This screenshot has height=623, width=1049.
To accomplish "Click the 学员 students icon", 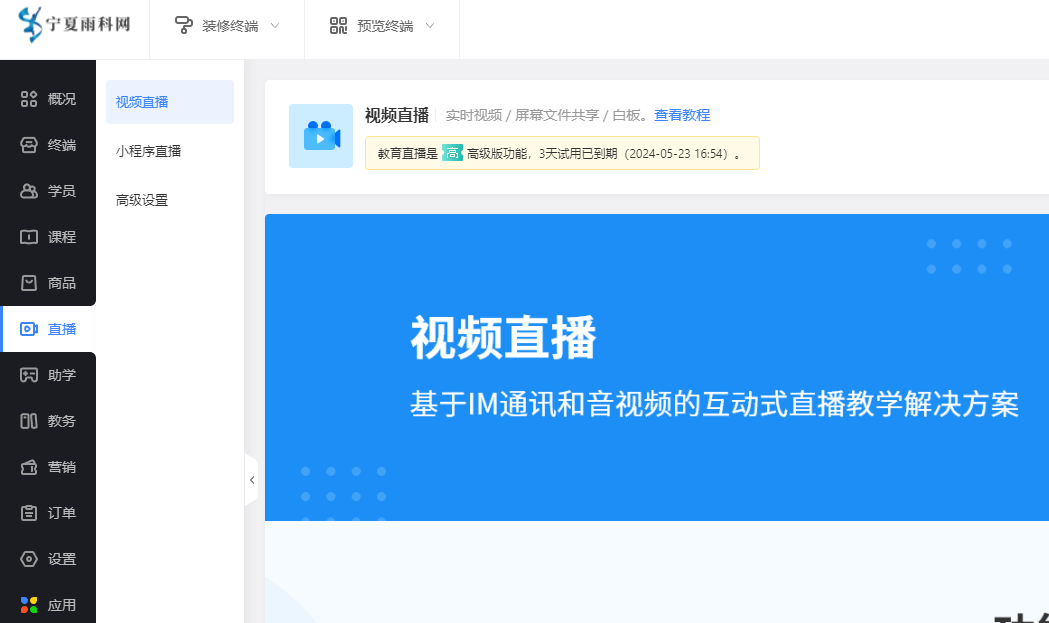I will (29, 191).
